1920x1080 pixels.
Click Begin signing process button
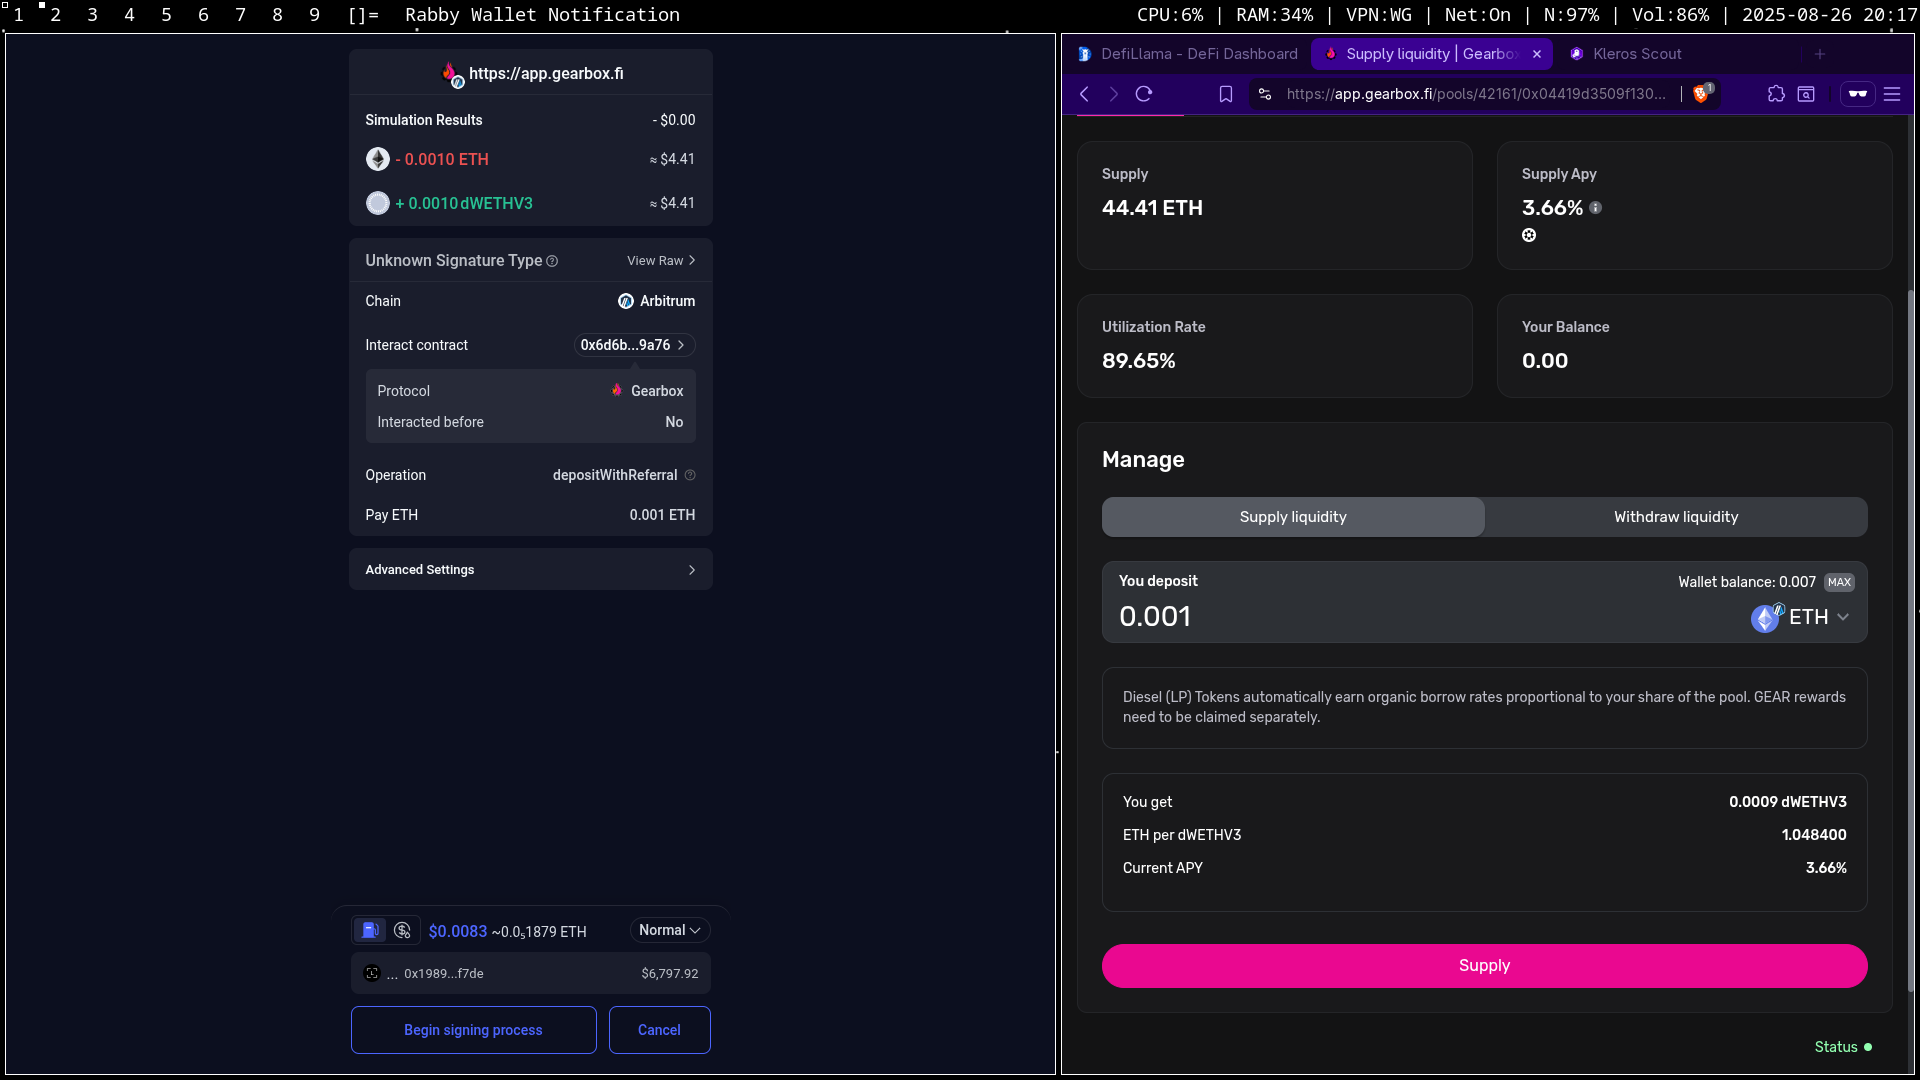coord(473,1030)
